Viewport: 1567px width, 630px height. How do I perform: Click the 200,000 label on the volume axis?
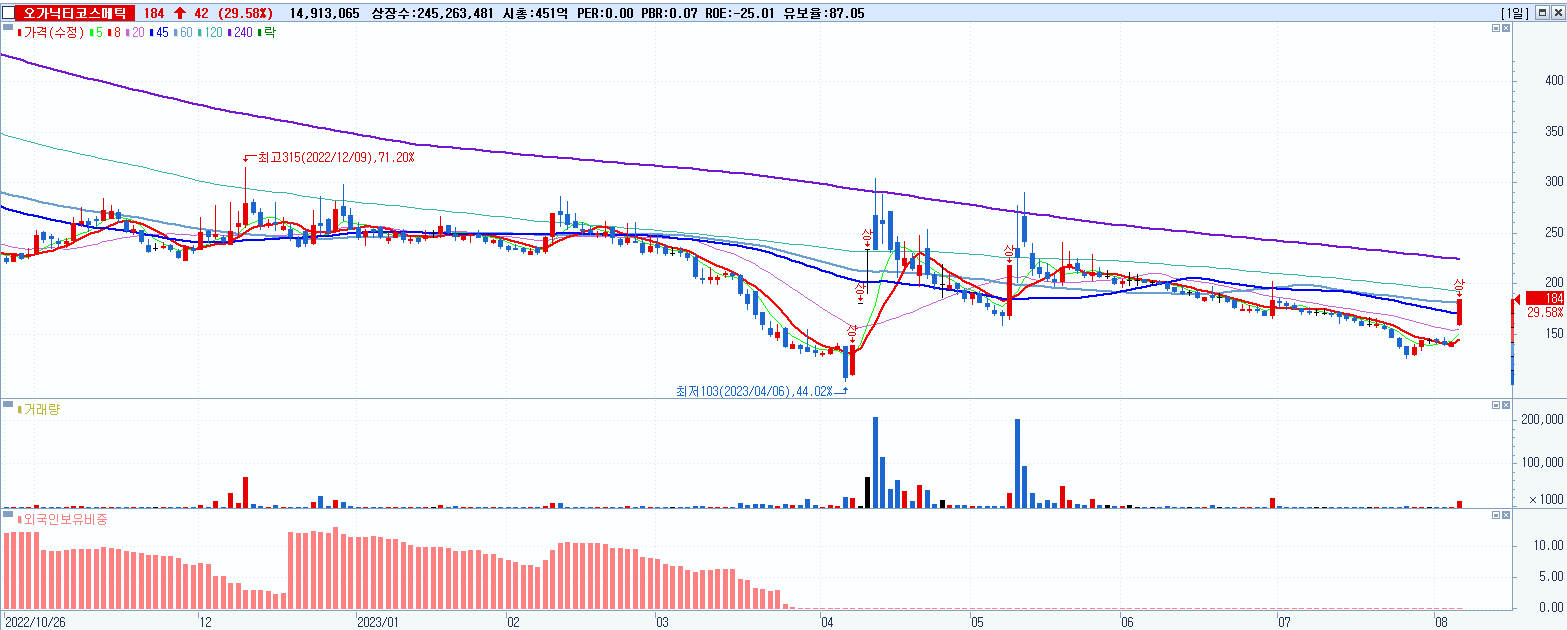pyautogui.click(x=1540, y=421)
